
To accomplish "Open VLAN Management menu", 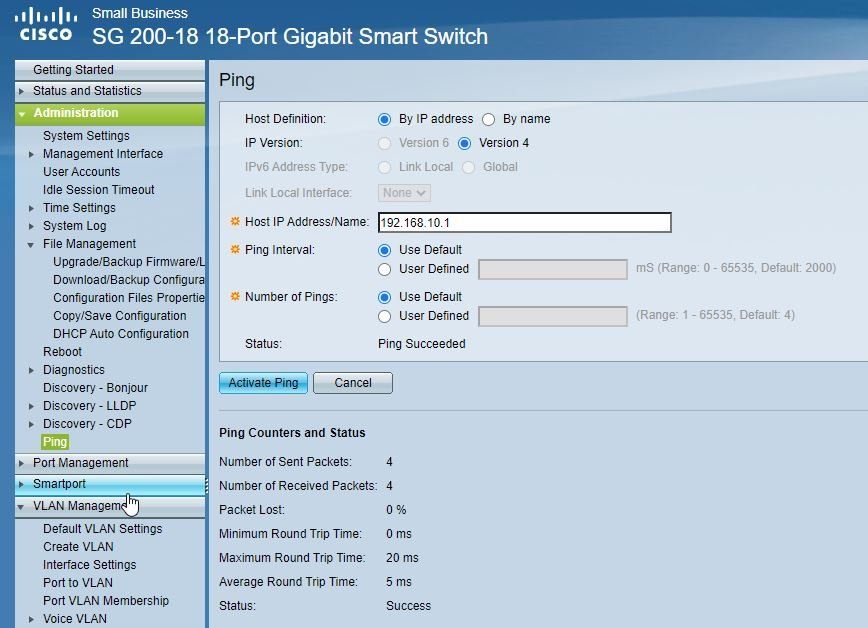I will point(110,506).
